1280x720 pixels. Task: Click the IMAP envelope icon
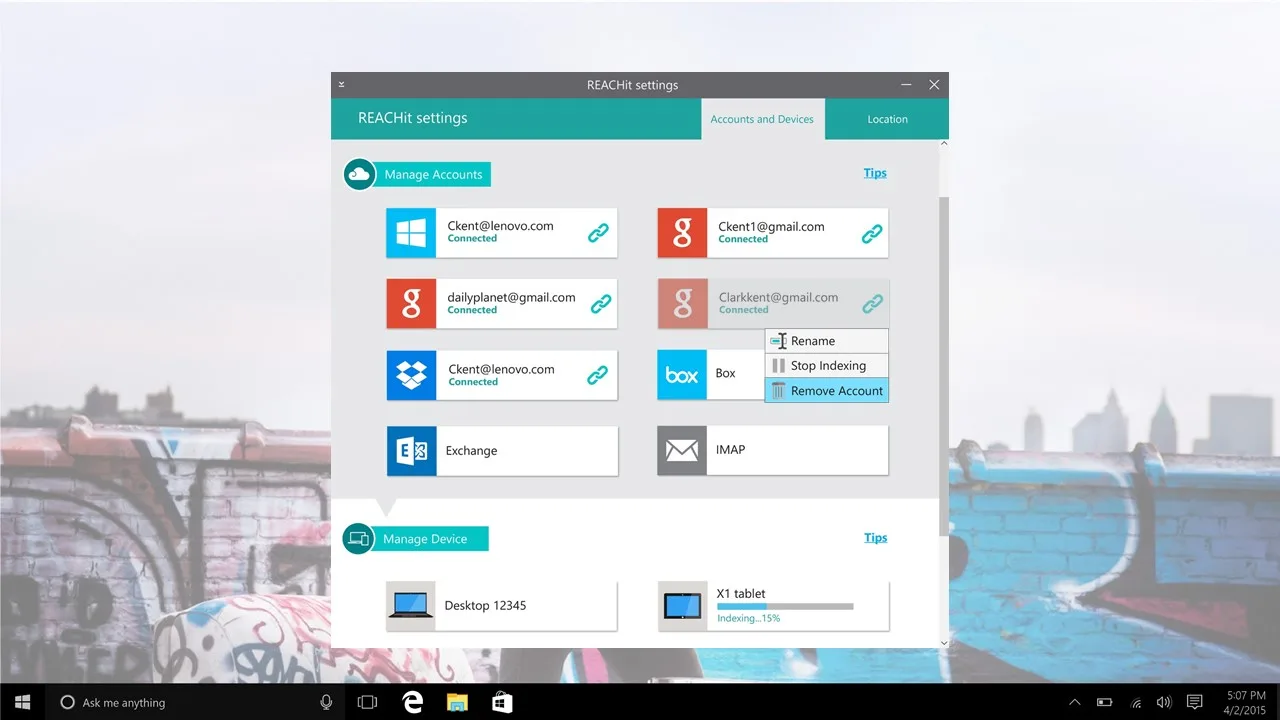click(682, 451)
